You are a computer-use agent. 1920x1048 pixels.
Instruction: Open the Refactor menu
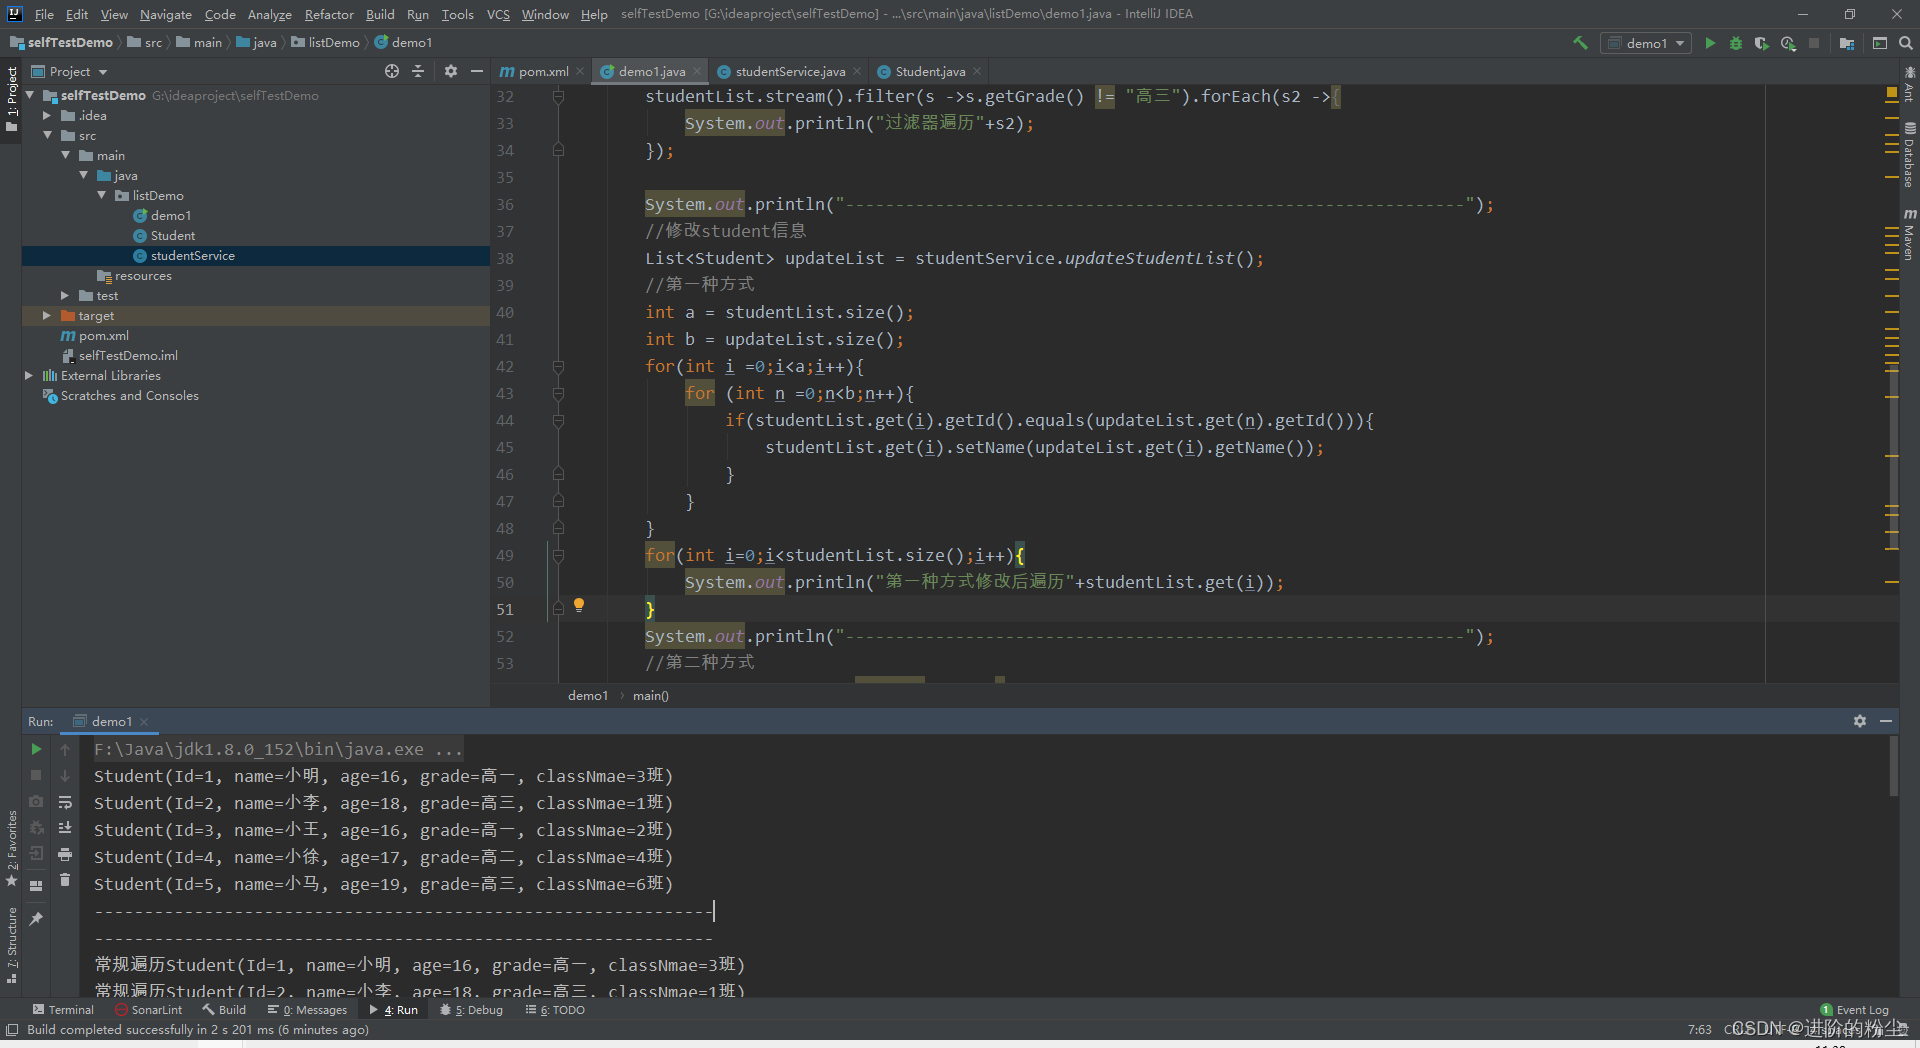click(x=329, y=14)
